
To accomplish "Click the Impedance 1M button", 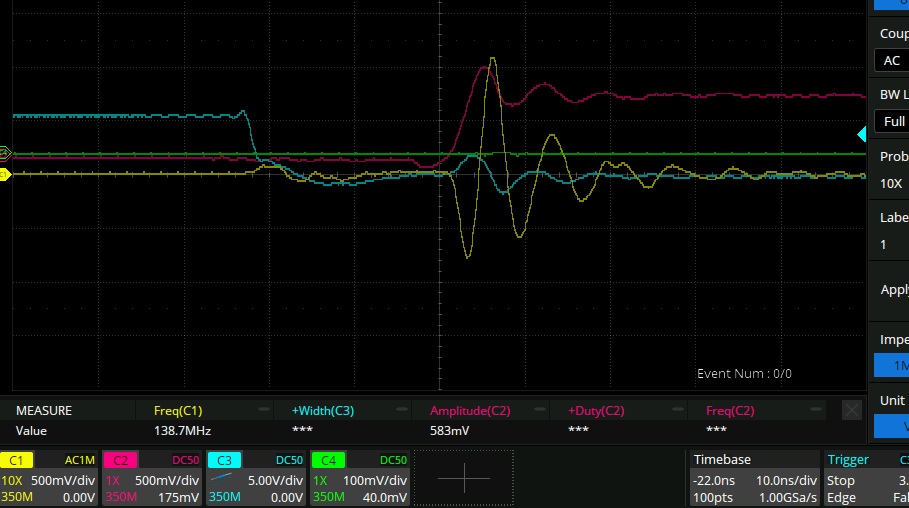I will click(893, 365).
